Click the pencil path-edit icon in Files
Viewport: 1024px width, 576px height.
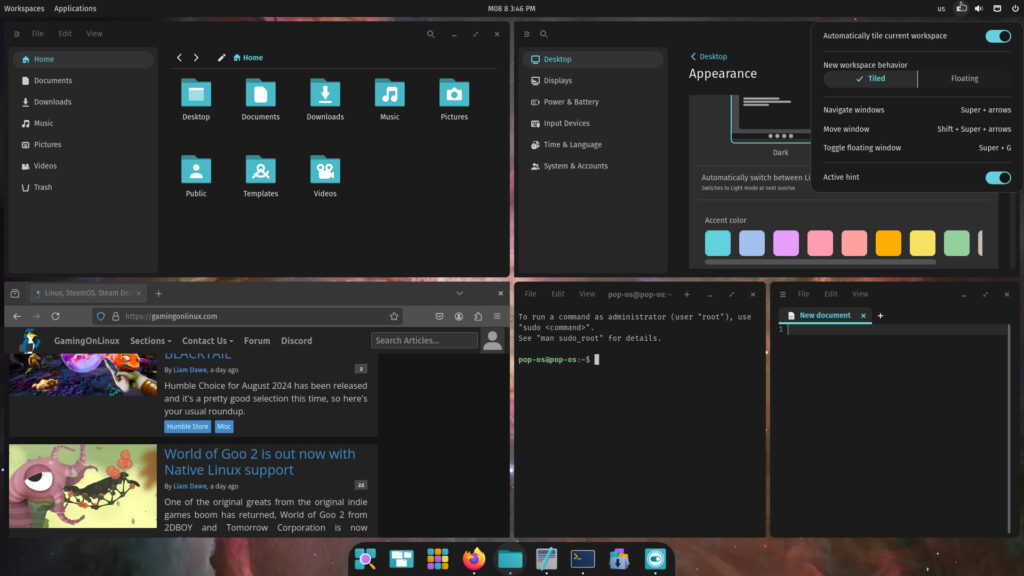pyautogui.click(x=222, y=57)
